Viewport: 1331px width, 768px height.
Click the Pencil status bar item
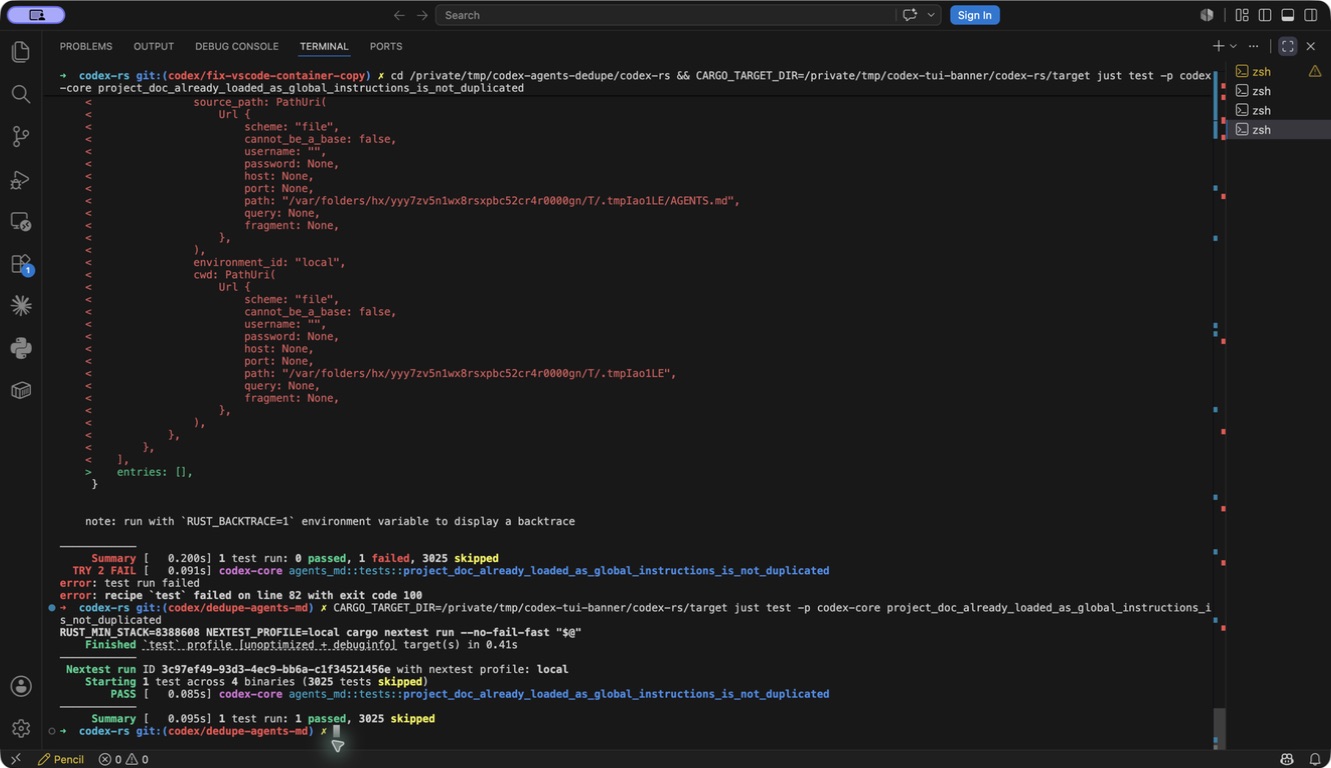click(60, 759)
